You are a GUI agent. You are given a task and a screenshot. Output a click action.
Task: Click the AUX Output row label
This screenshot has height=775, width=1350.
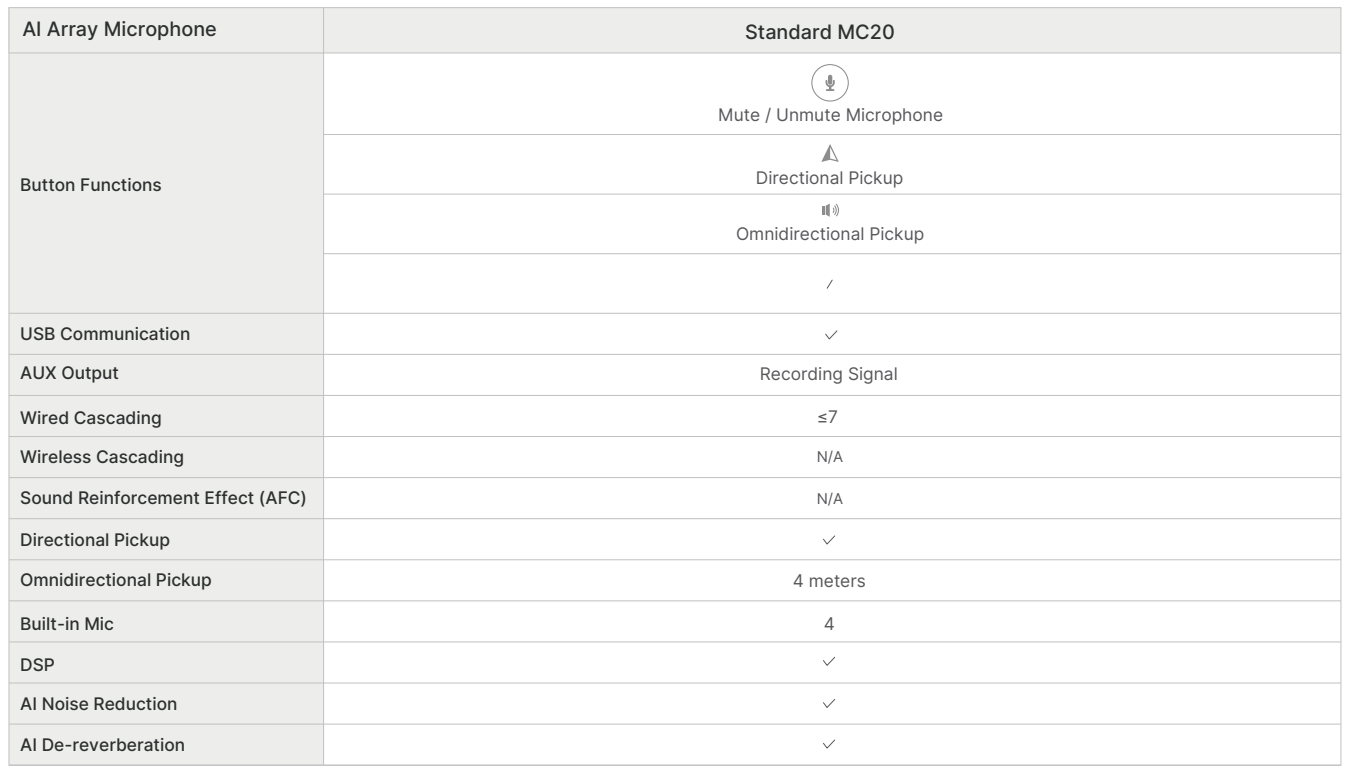click(x=67, y=375)
